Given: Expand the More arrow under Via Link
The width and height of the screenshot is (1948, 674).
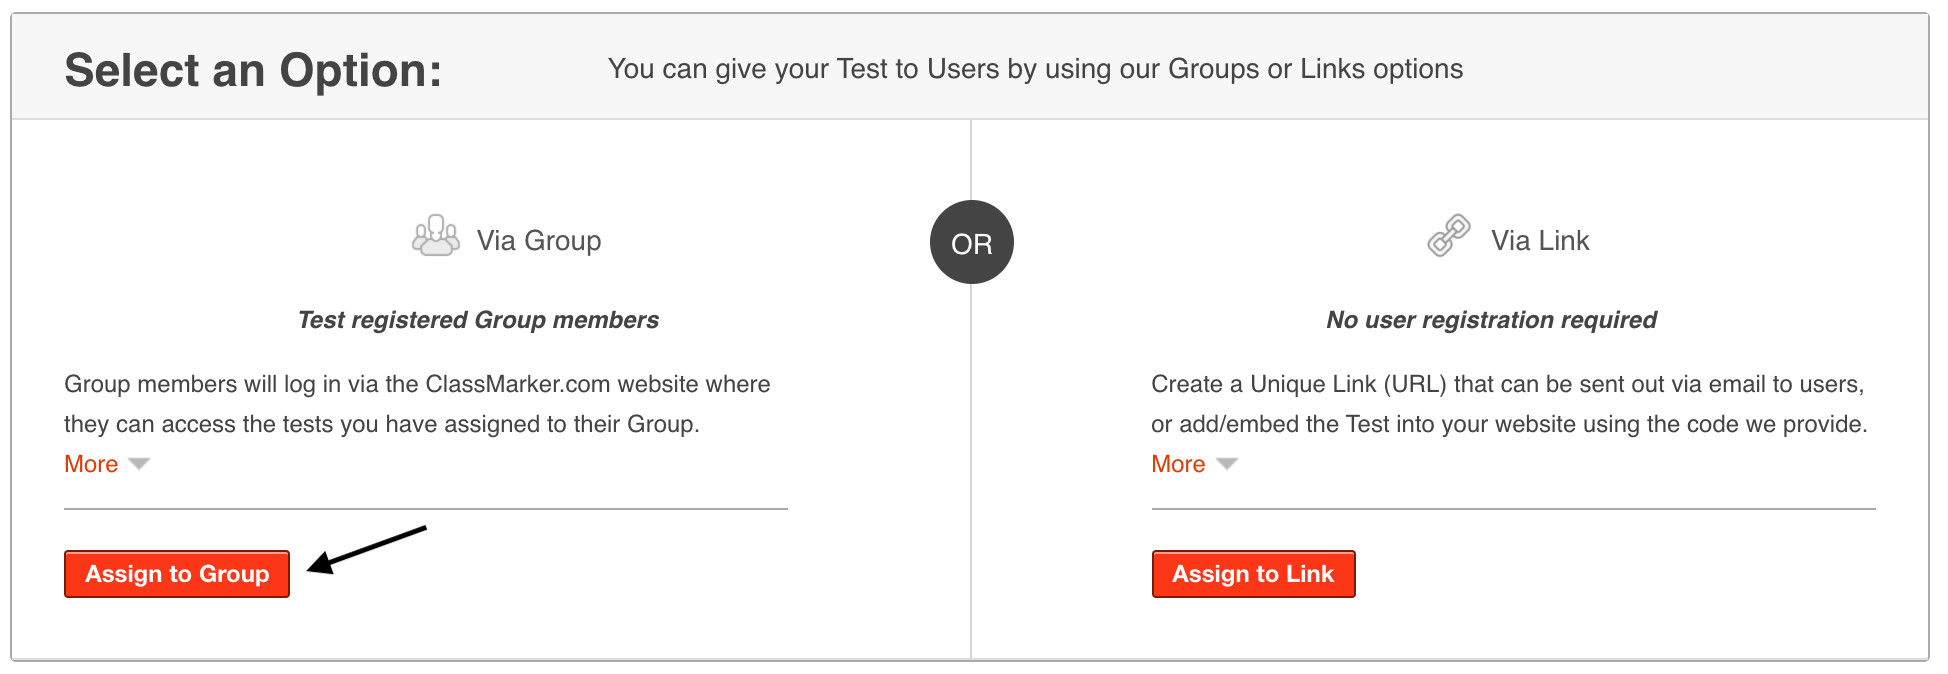Looking at the screenshot, I should (x=1226, y=464).
